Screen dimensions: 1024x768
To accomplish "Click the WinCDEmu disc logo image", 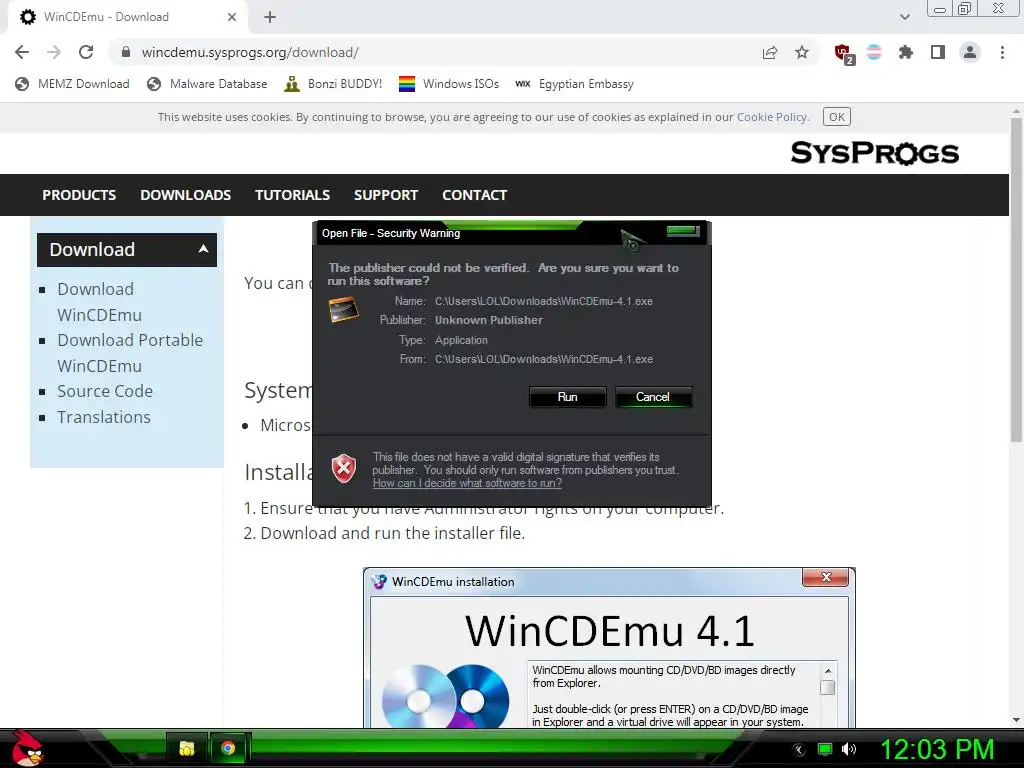I will (445, 696).
